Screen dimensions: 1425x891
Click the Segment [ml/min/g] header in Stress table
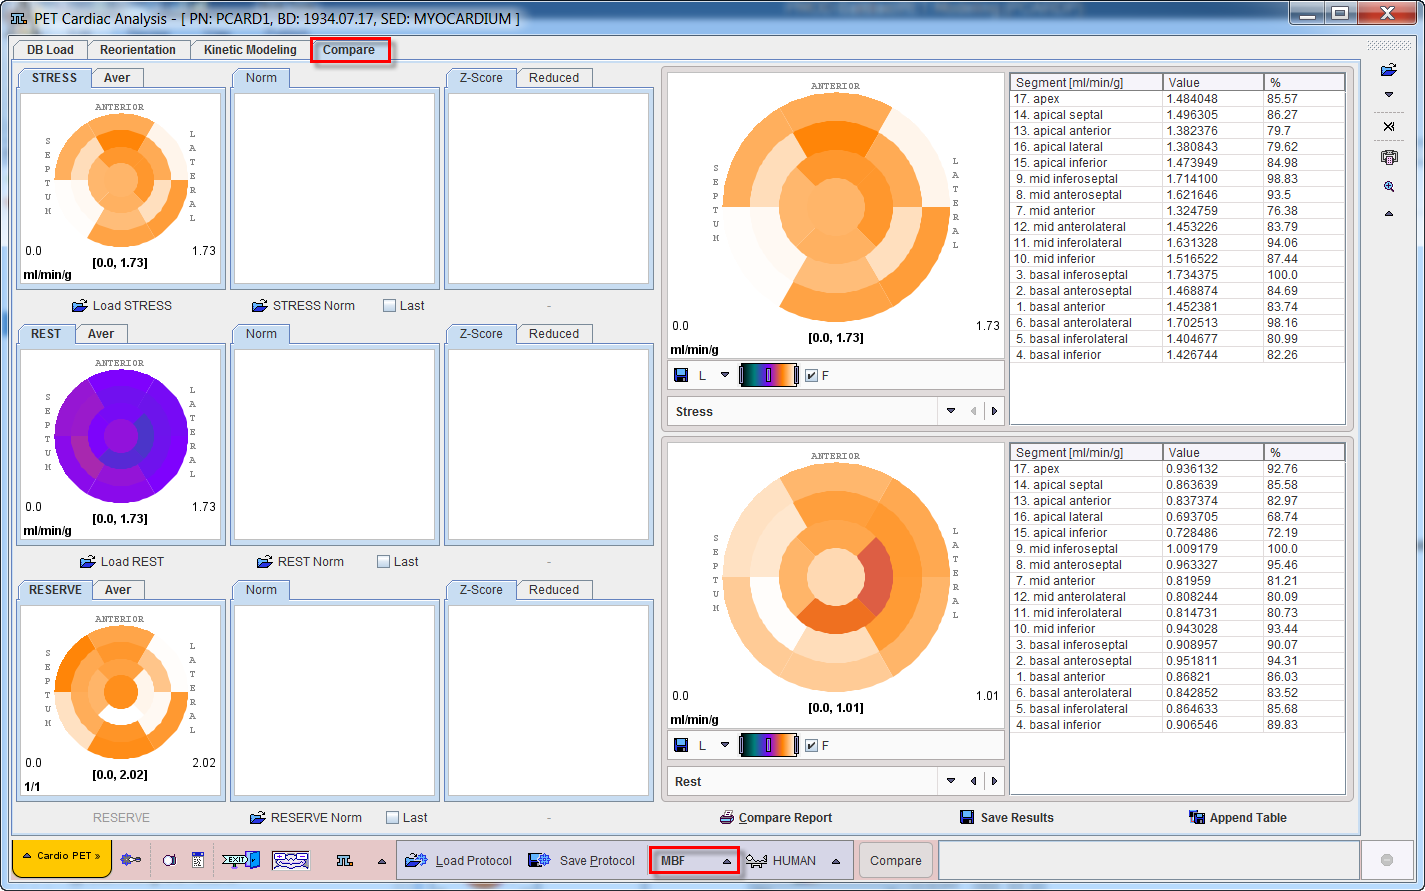click(1087, 82)
